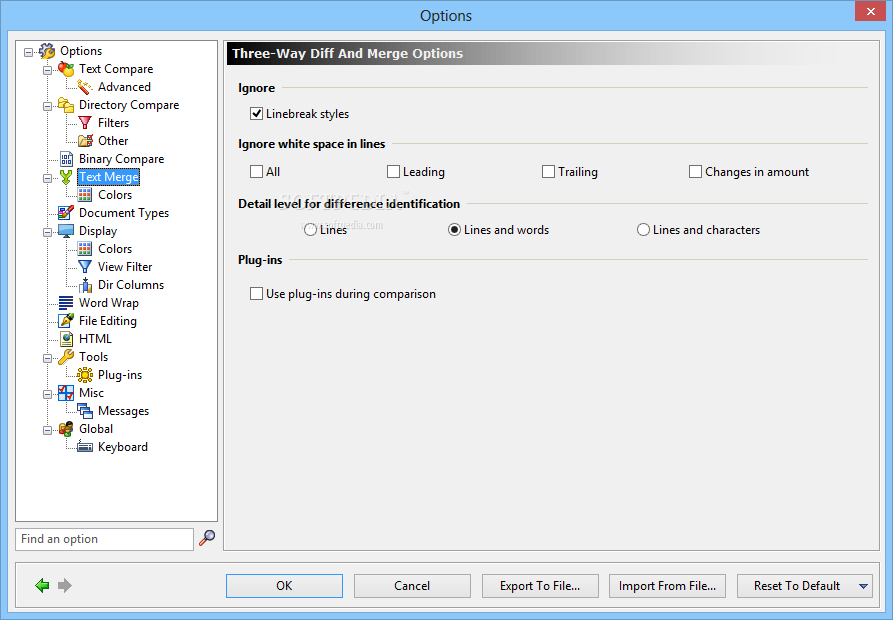Viewport: 893px width, 620px height.
Task: Click the Global people icon
Action: pos(66,429)
